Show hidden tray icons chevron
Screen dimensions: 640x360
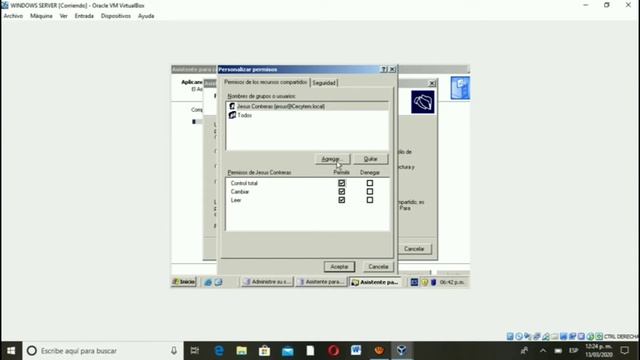tap(543, 351)
